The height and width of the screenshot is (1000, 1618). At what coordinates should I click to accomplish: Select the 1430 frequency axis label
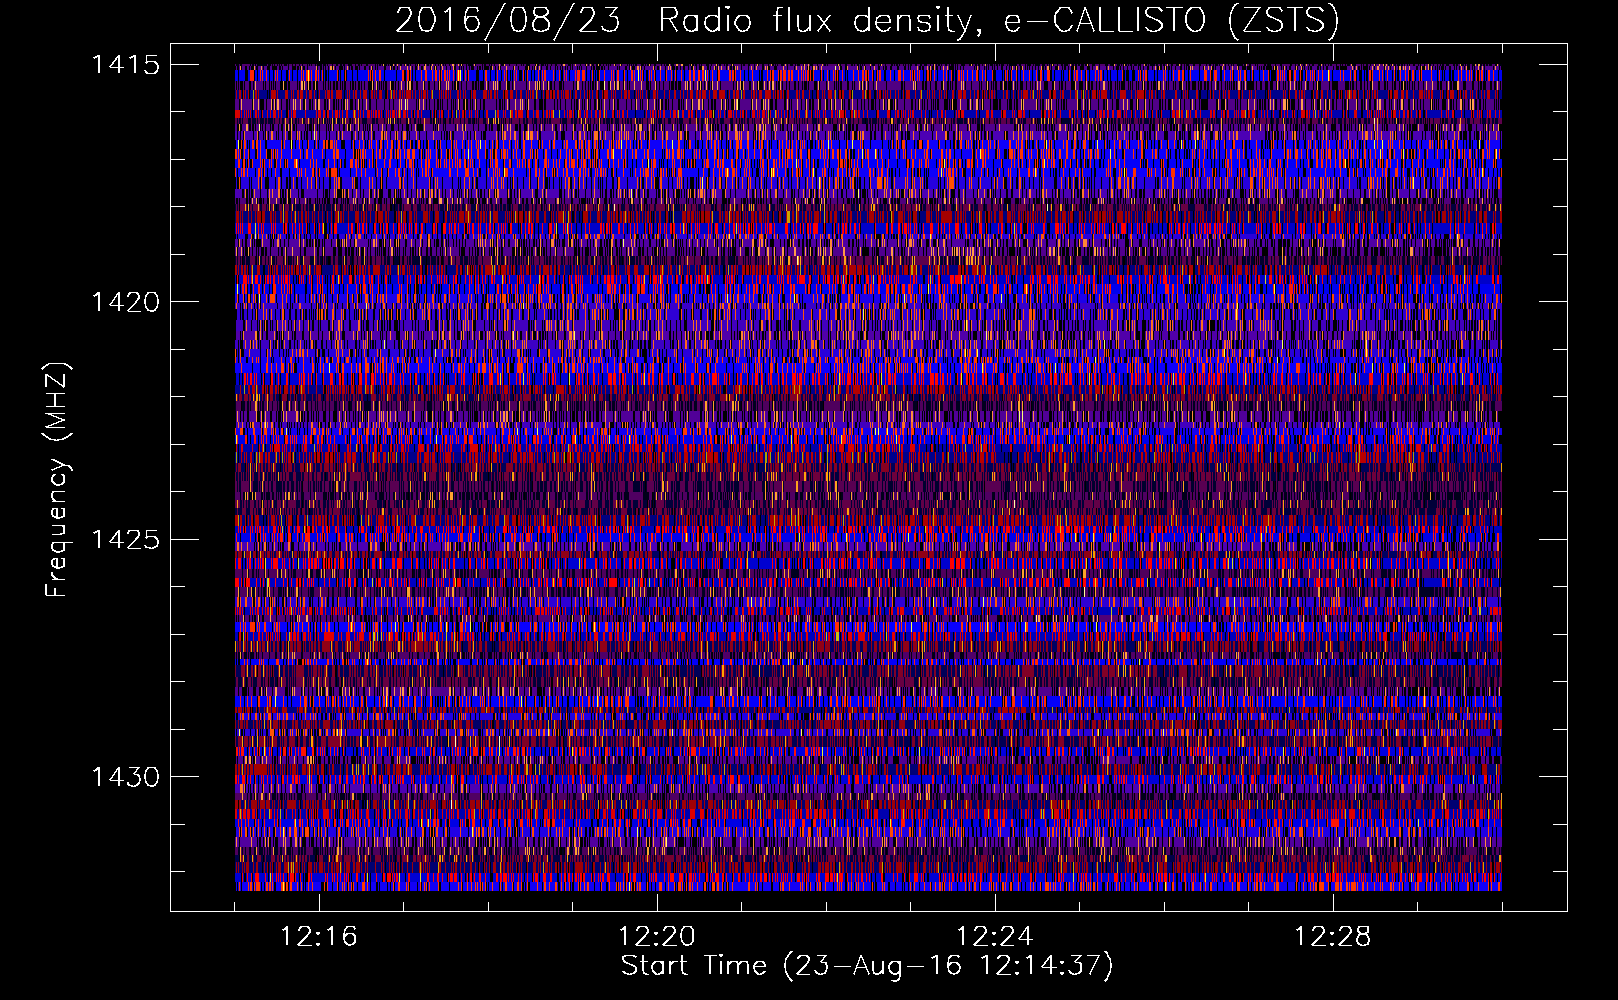pyautogui.click(x=125, y=777)
